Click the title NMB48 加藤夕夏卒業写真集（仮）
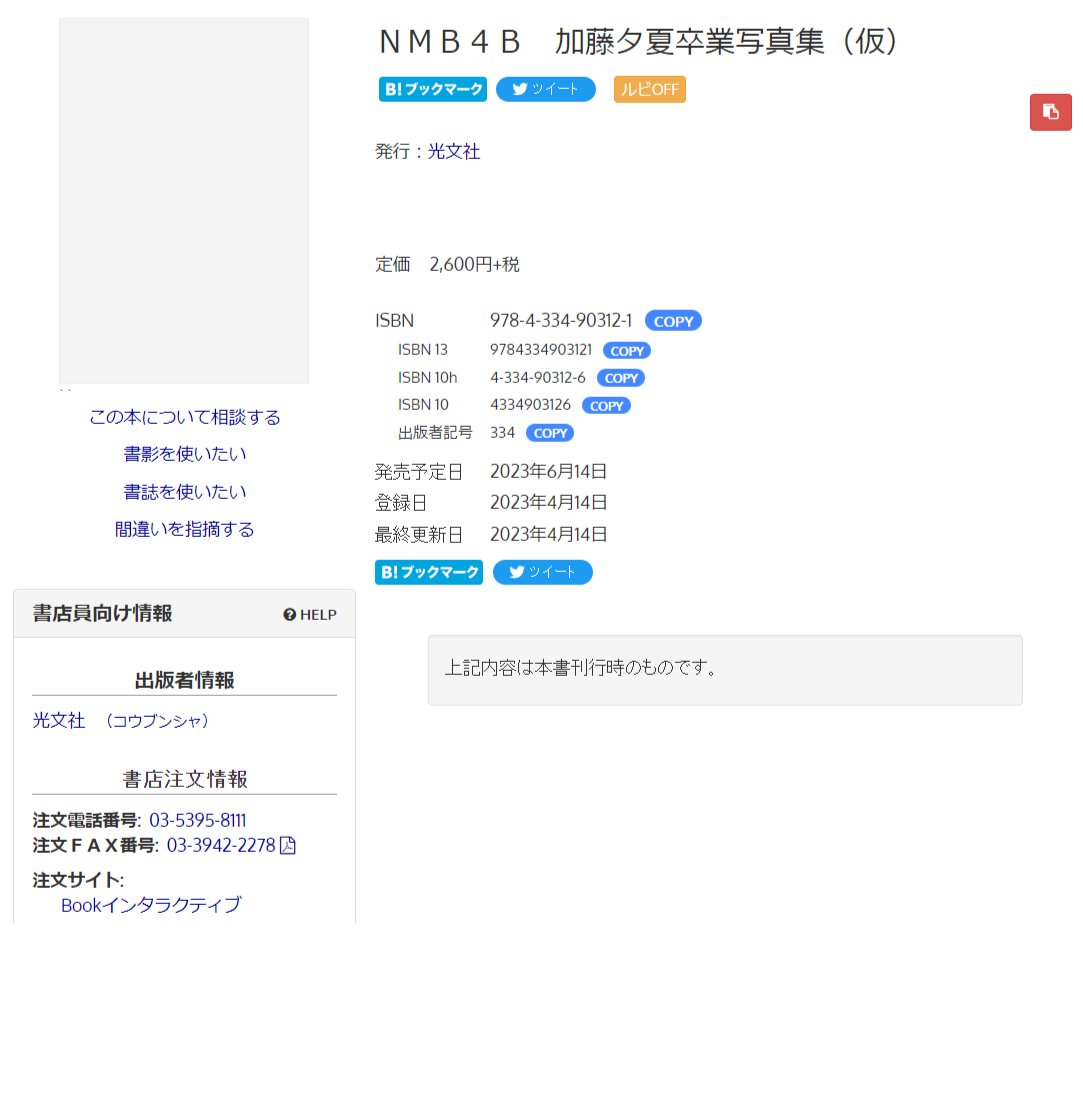Viewport: 1083px width, 1107px height. (x=638, y=42)
